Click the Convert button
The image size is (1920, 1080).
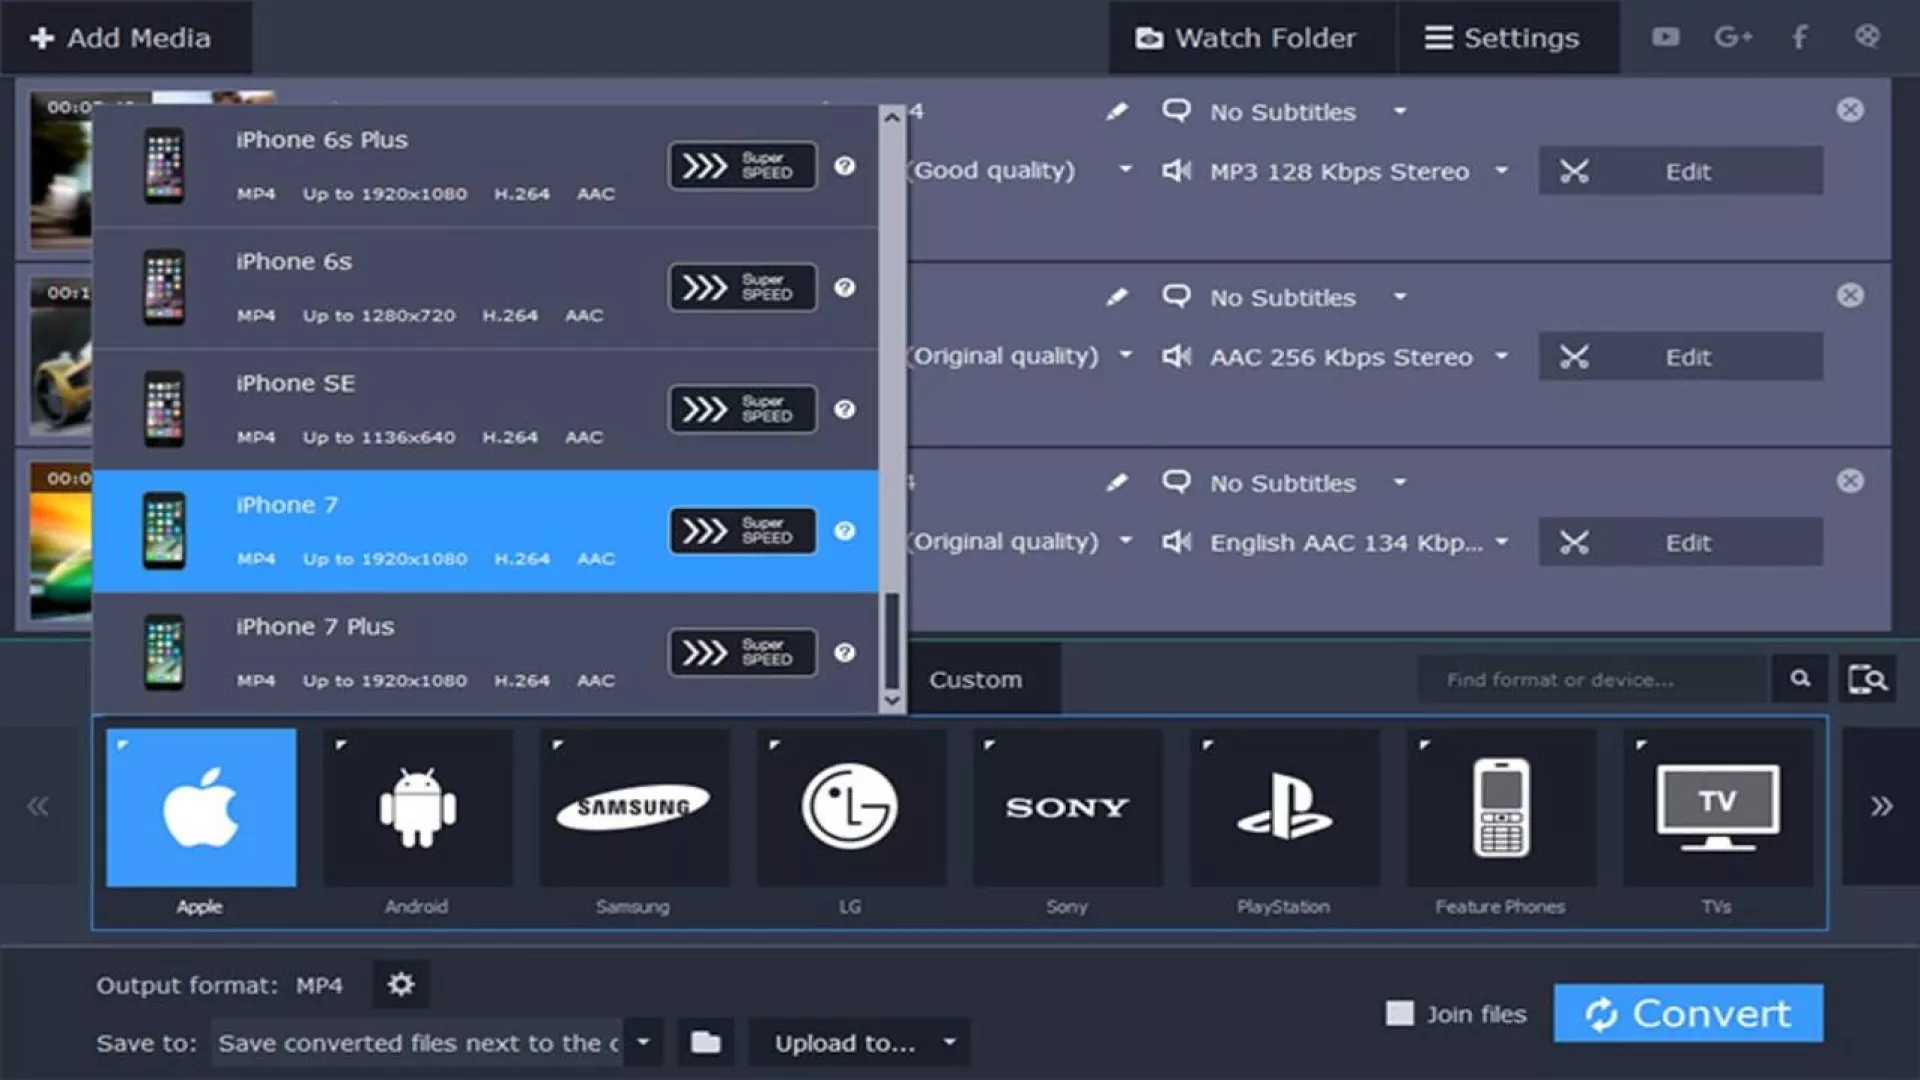[1688, 1014]
